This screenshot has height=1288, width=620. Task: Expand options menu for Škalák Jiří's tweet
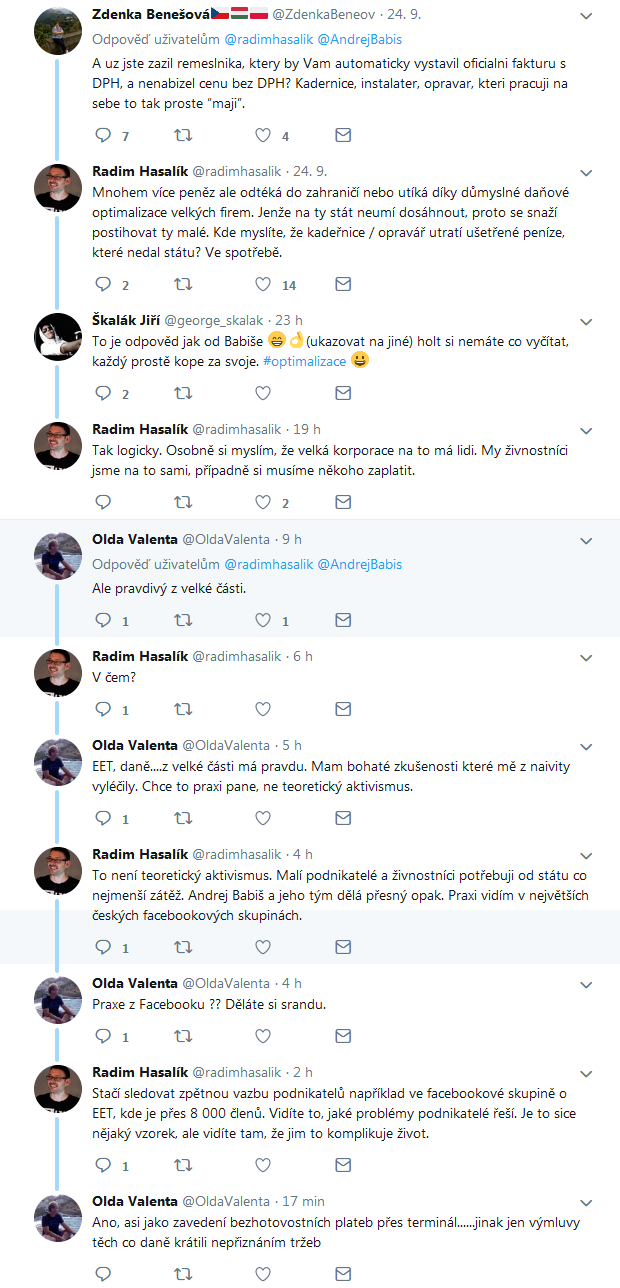click(x=587, y=320)
